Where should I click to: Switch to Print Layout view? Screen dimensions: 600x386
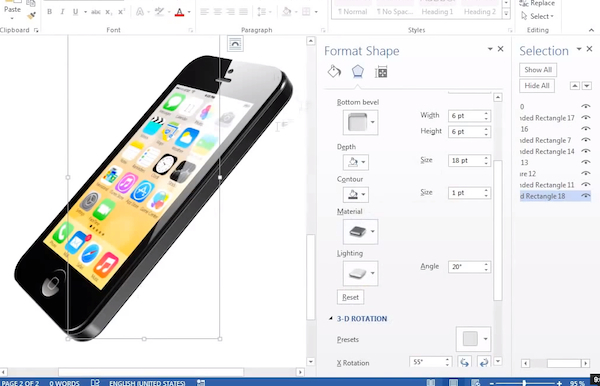coord(453,382)
